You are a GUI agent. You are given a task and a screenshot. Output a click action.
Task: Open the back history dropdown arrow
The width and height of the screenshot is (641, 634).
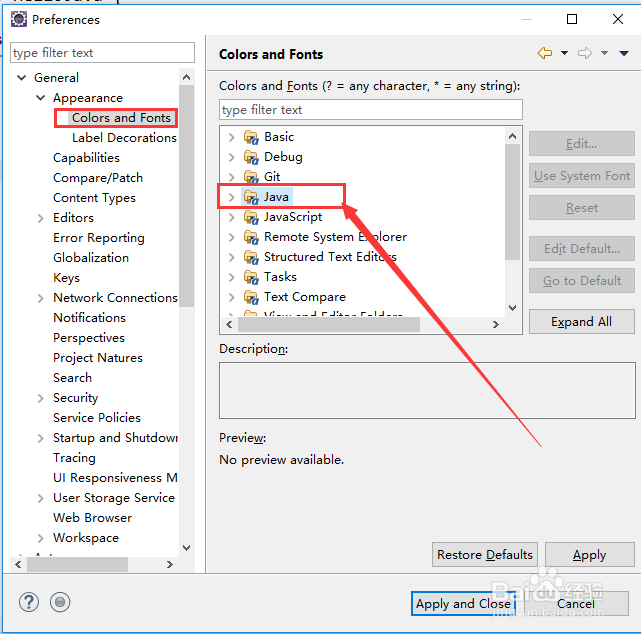click(564, 53)
